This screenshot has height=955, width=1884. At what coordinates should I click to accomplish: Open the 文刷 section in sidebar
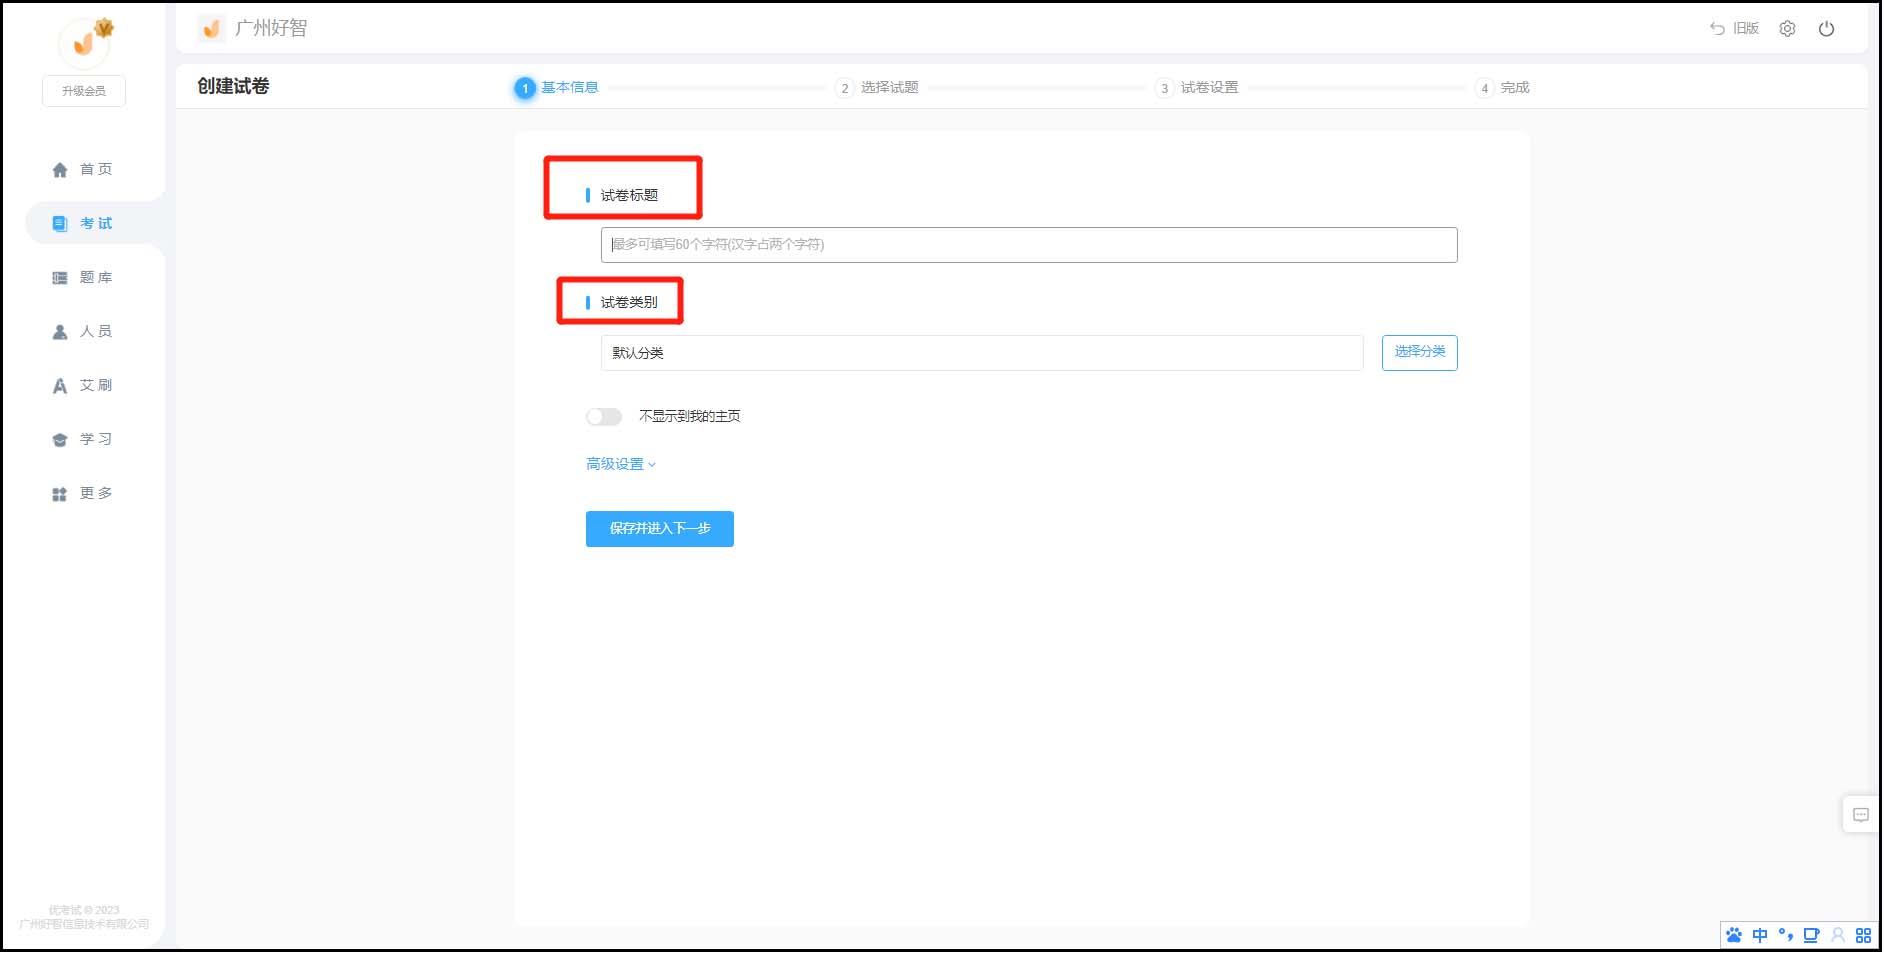click(83, 385)
